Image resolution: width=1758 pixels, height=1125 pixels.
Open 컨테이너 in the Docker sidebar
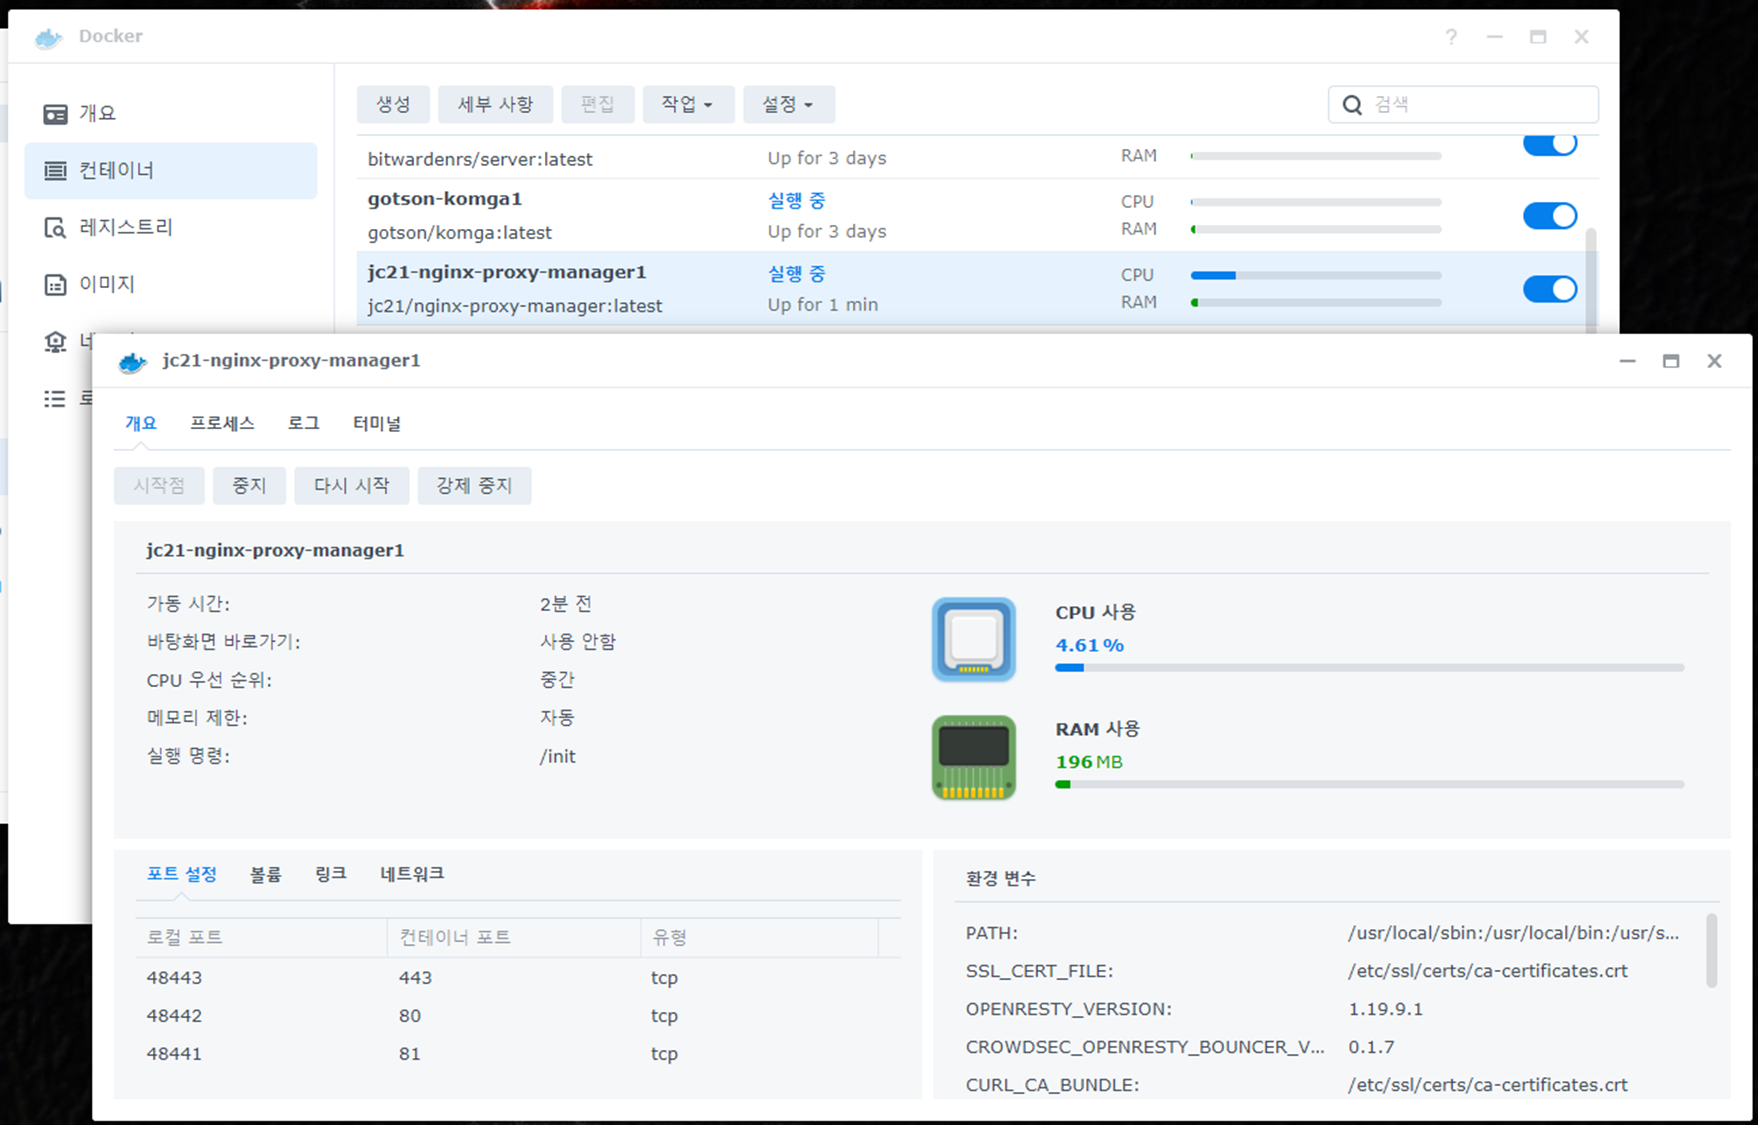click(x=171, y=171)
